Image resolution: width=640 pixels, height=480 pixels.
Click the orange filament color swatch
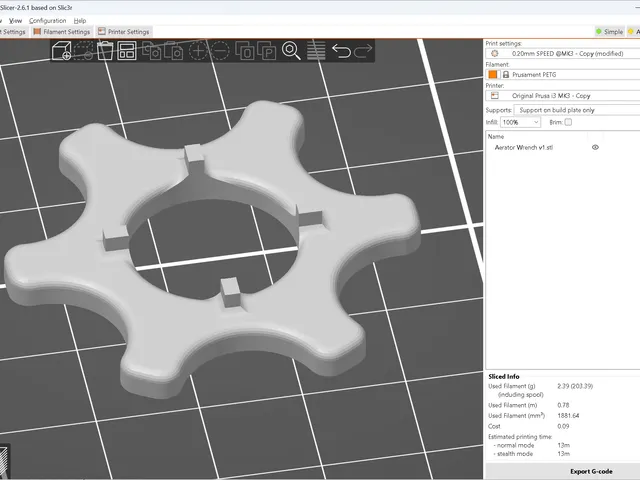click(x=493, y=75)
